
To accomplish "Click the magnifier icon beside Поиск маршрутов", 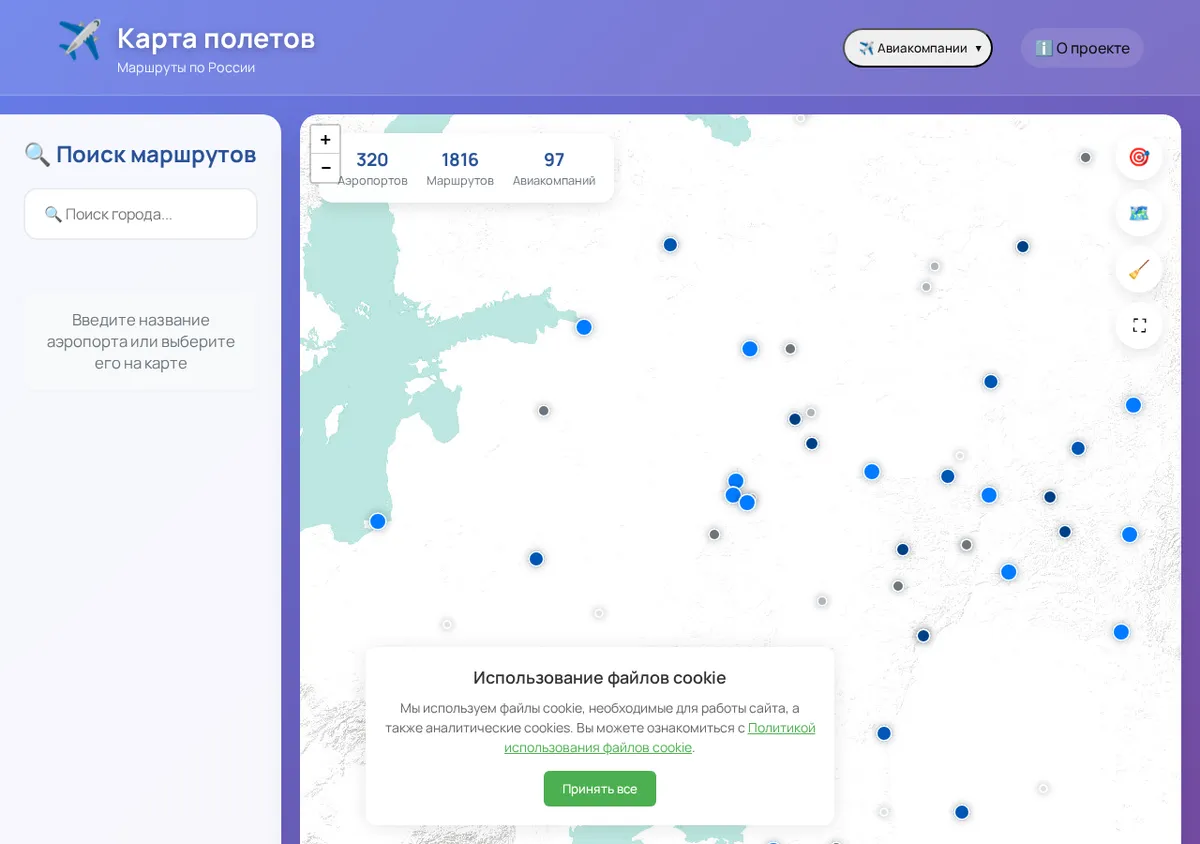I will point(37,155).
